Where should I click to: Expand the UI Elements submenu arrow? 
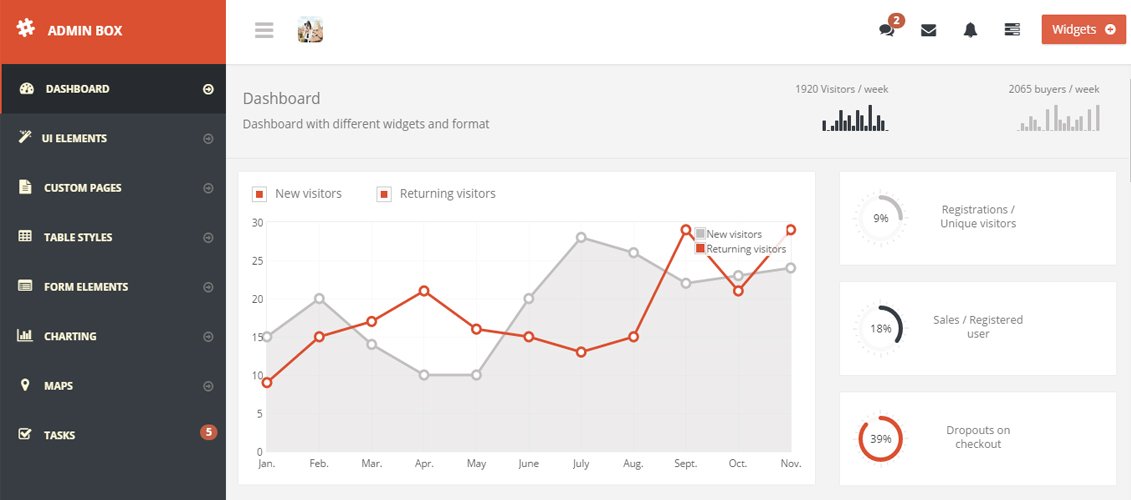(x=208, y=139)
